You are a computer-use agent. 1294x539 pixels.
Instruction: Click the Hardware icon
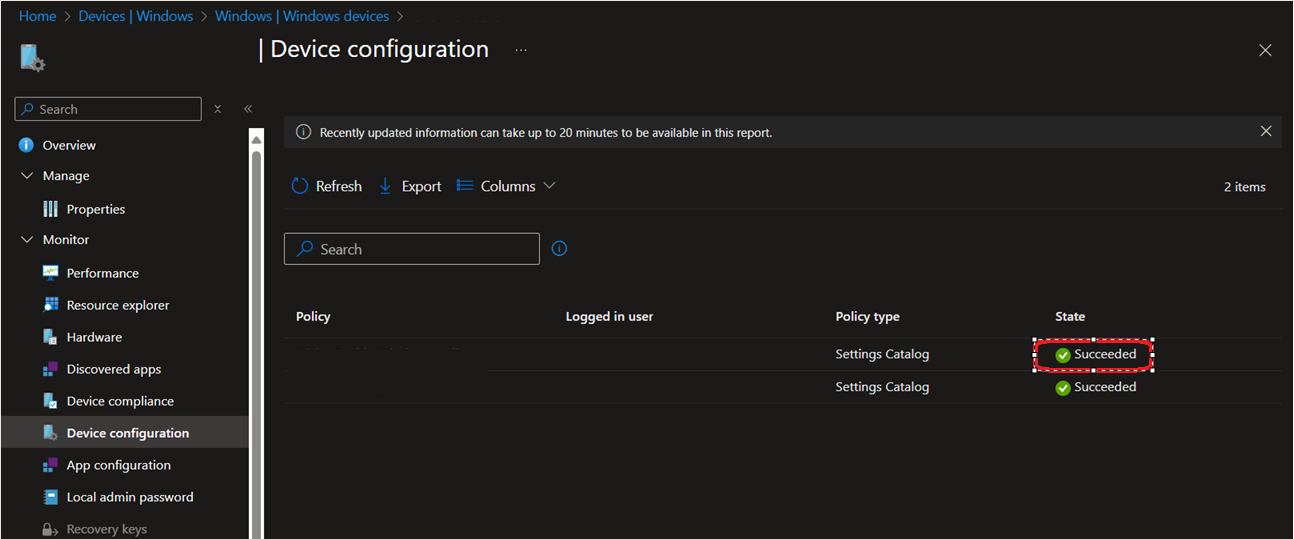(x=51, y=337)
